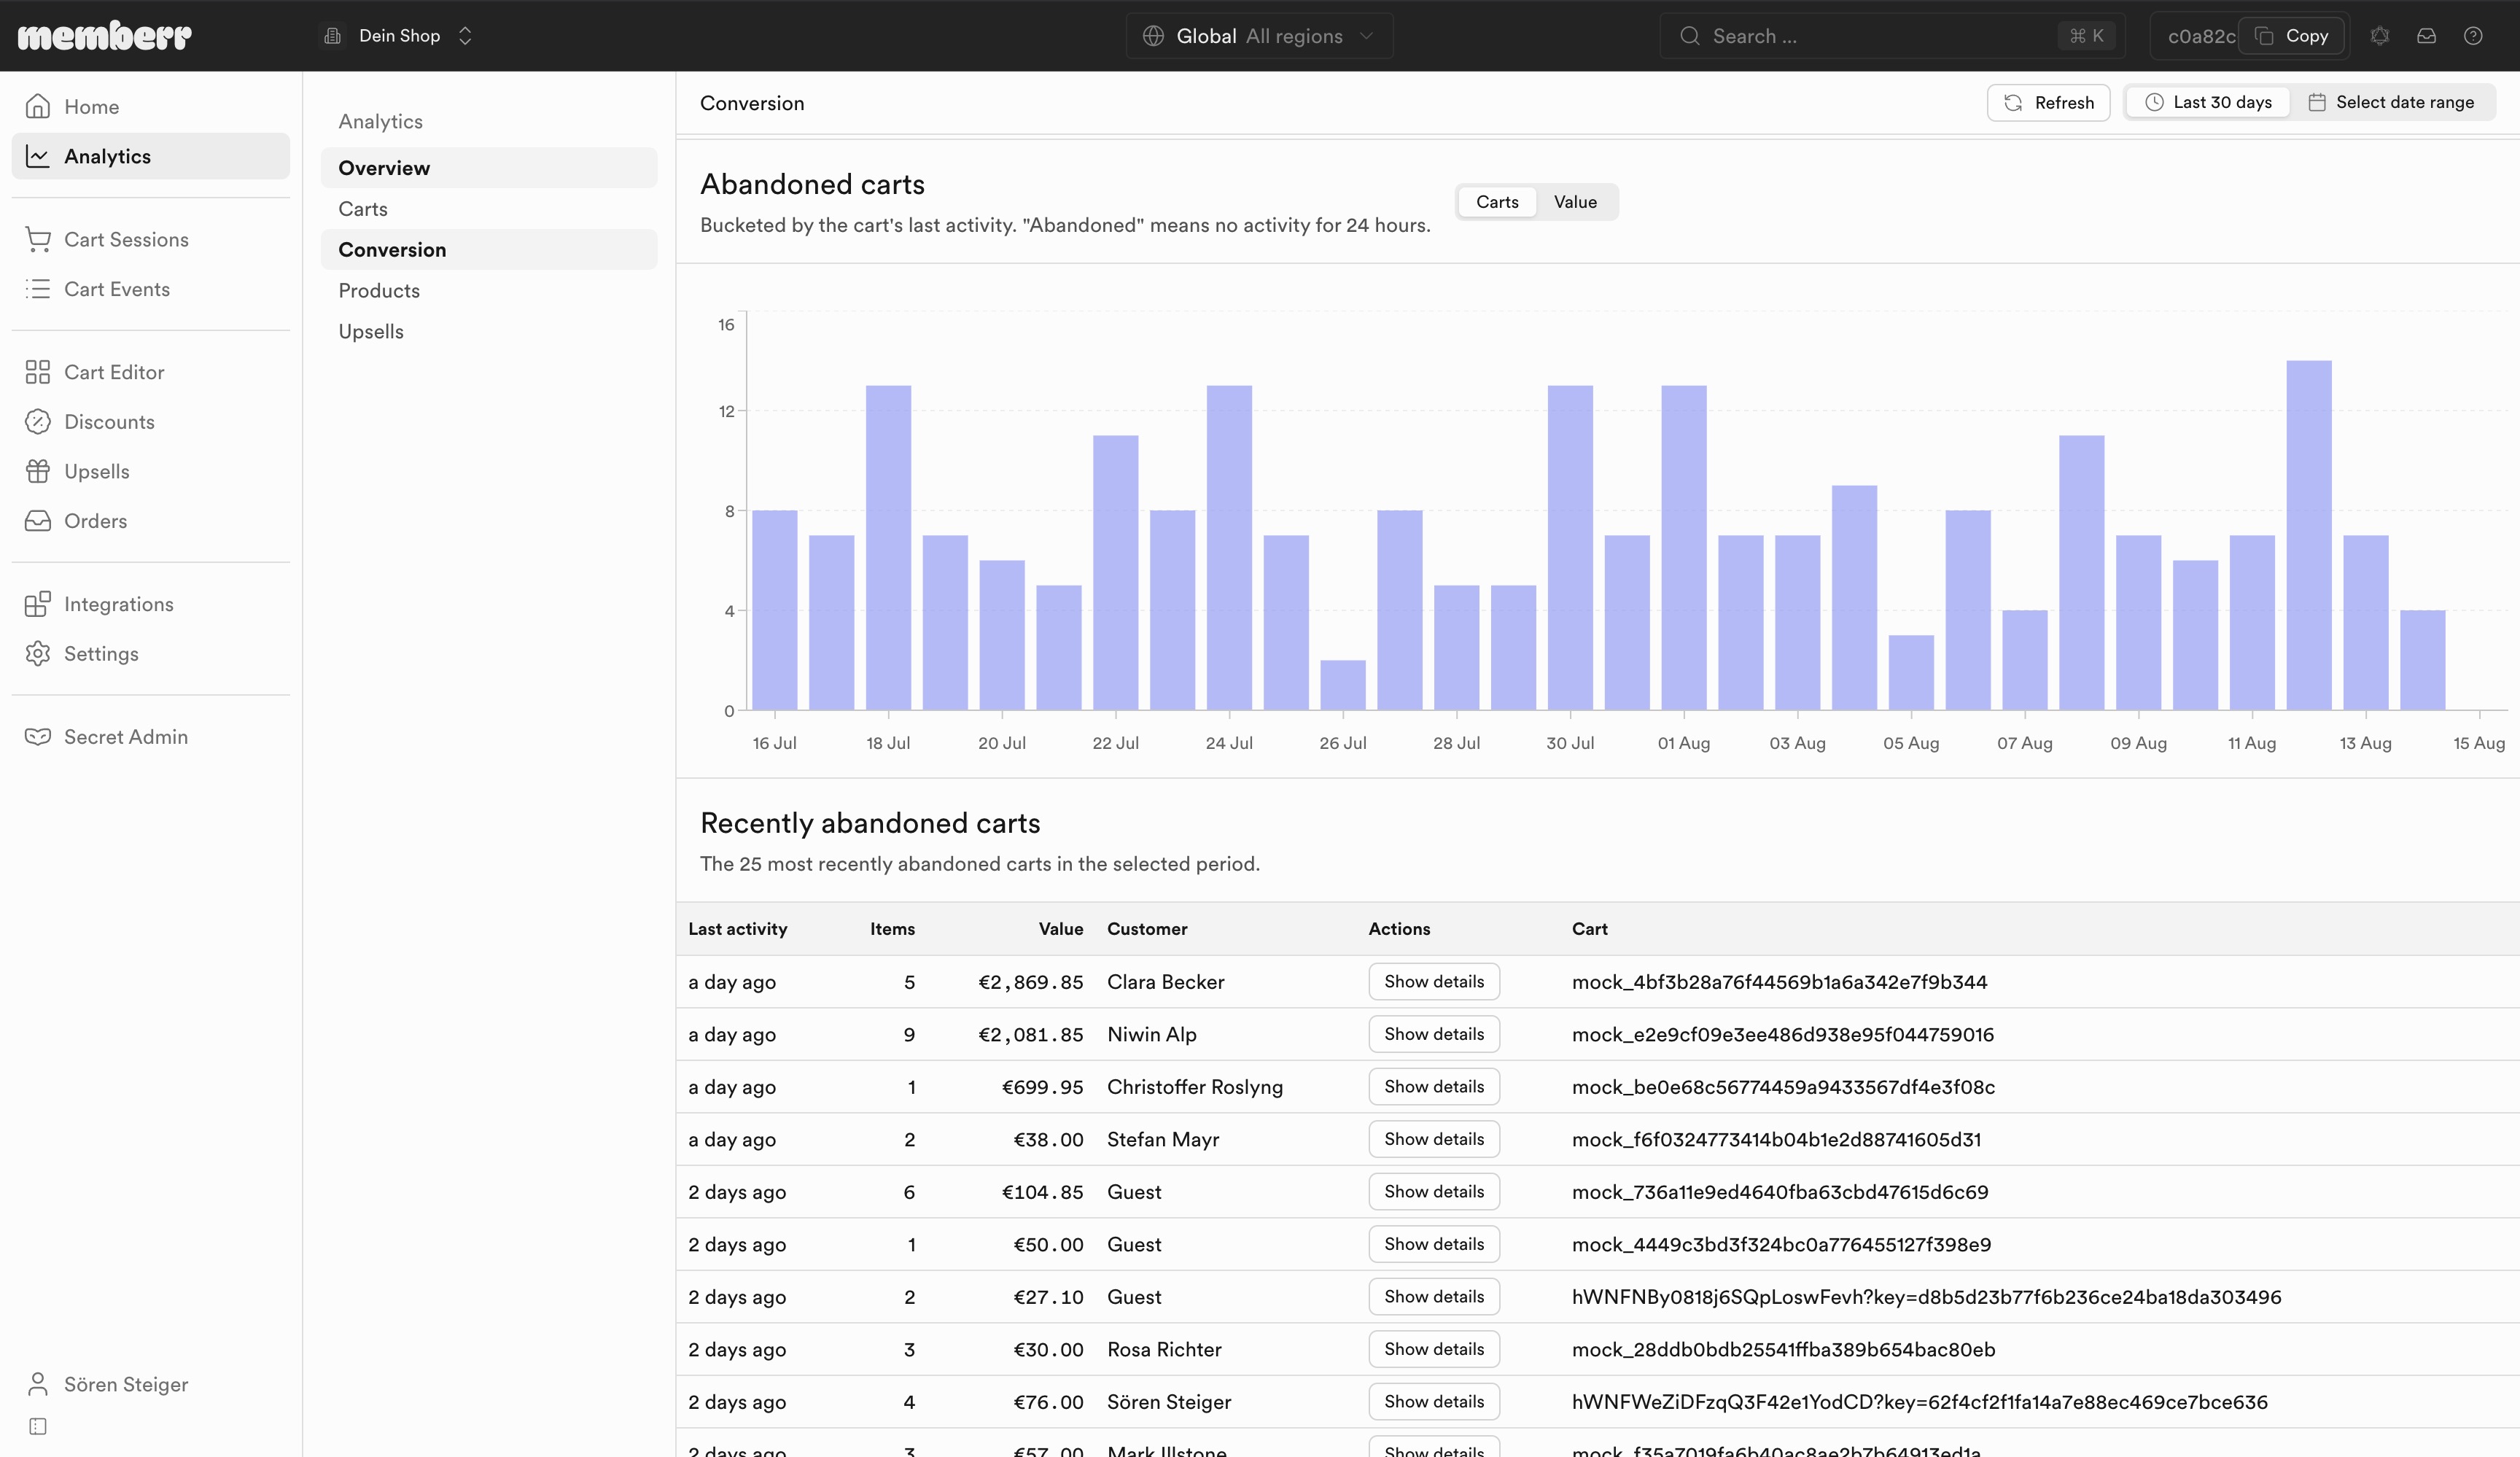Open the help question mark icon

pos(2472,36)
